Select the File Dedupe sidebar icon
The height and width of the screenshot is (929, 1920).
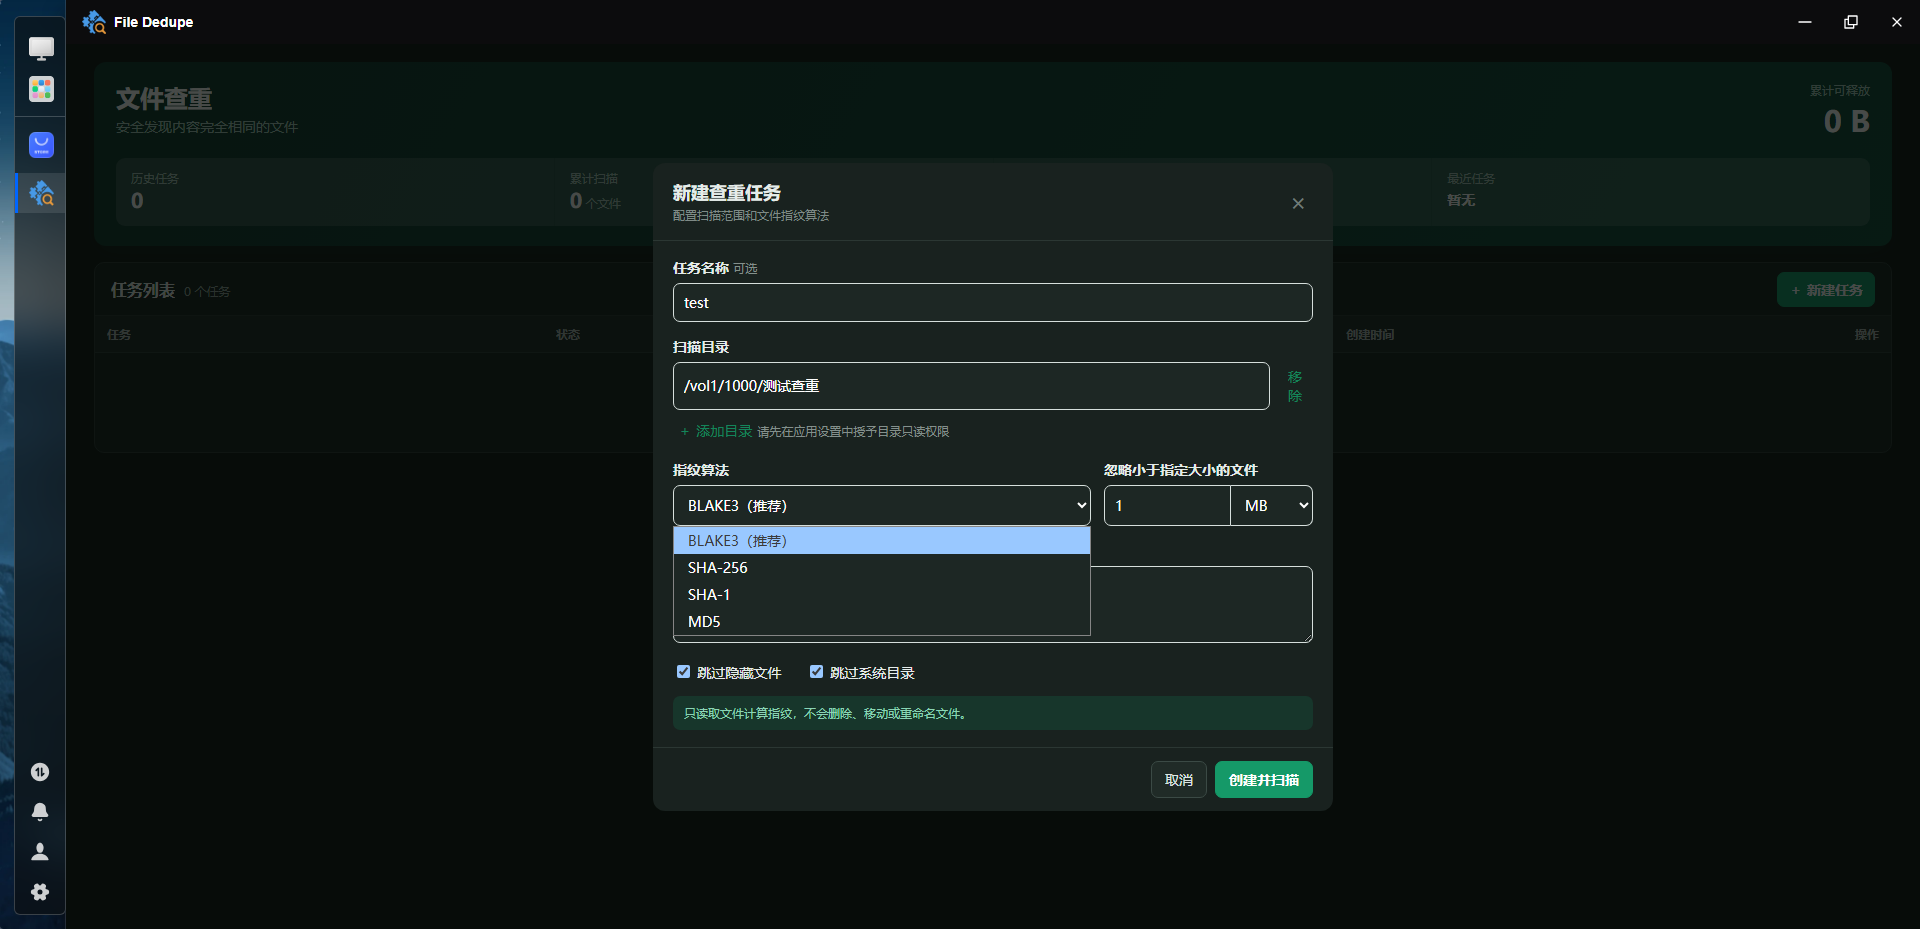tap(41, 193)
